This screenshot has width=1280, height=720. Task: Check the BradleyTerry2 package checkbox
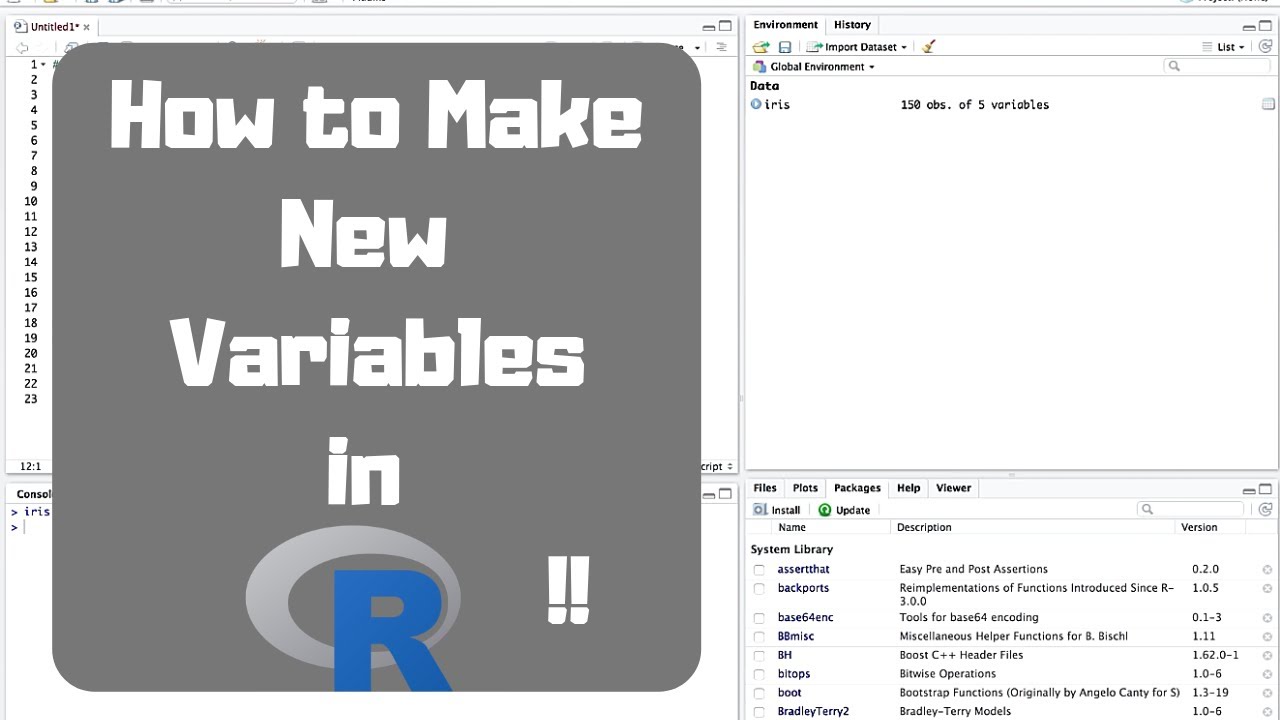760,712
